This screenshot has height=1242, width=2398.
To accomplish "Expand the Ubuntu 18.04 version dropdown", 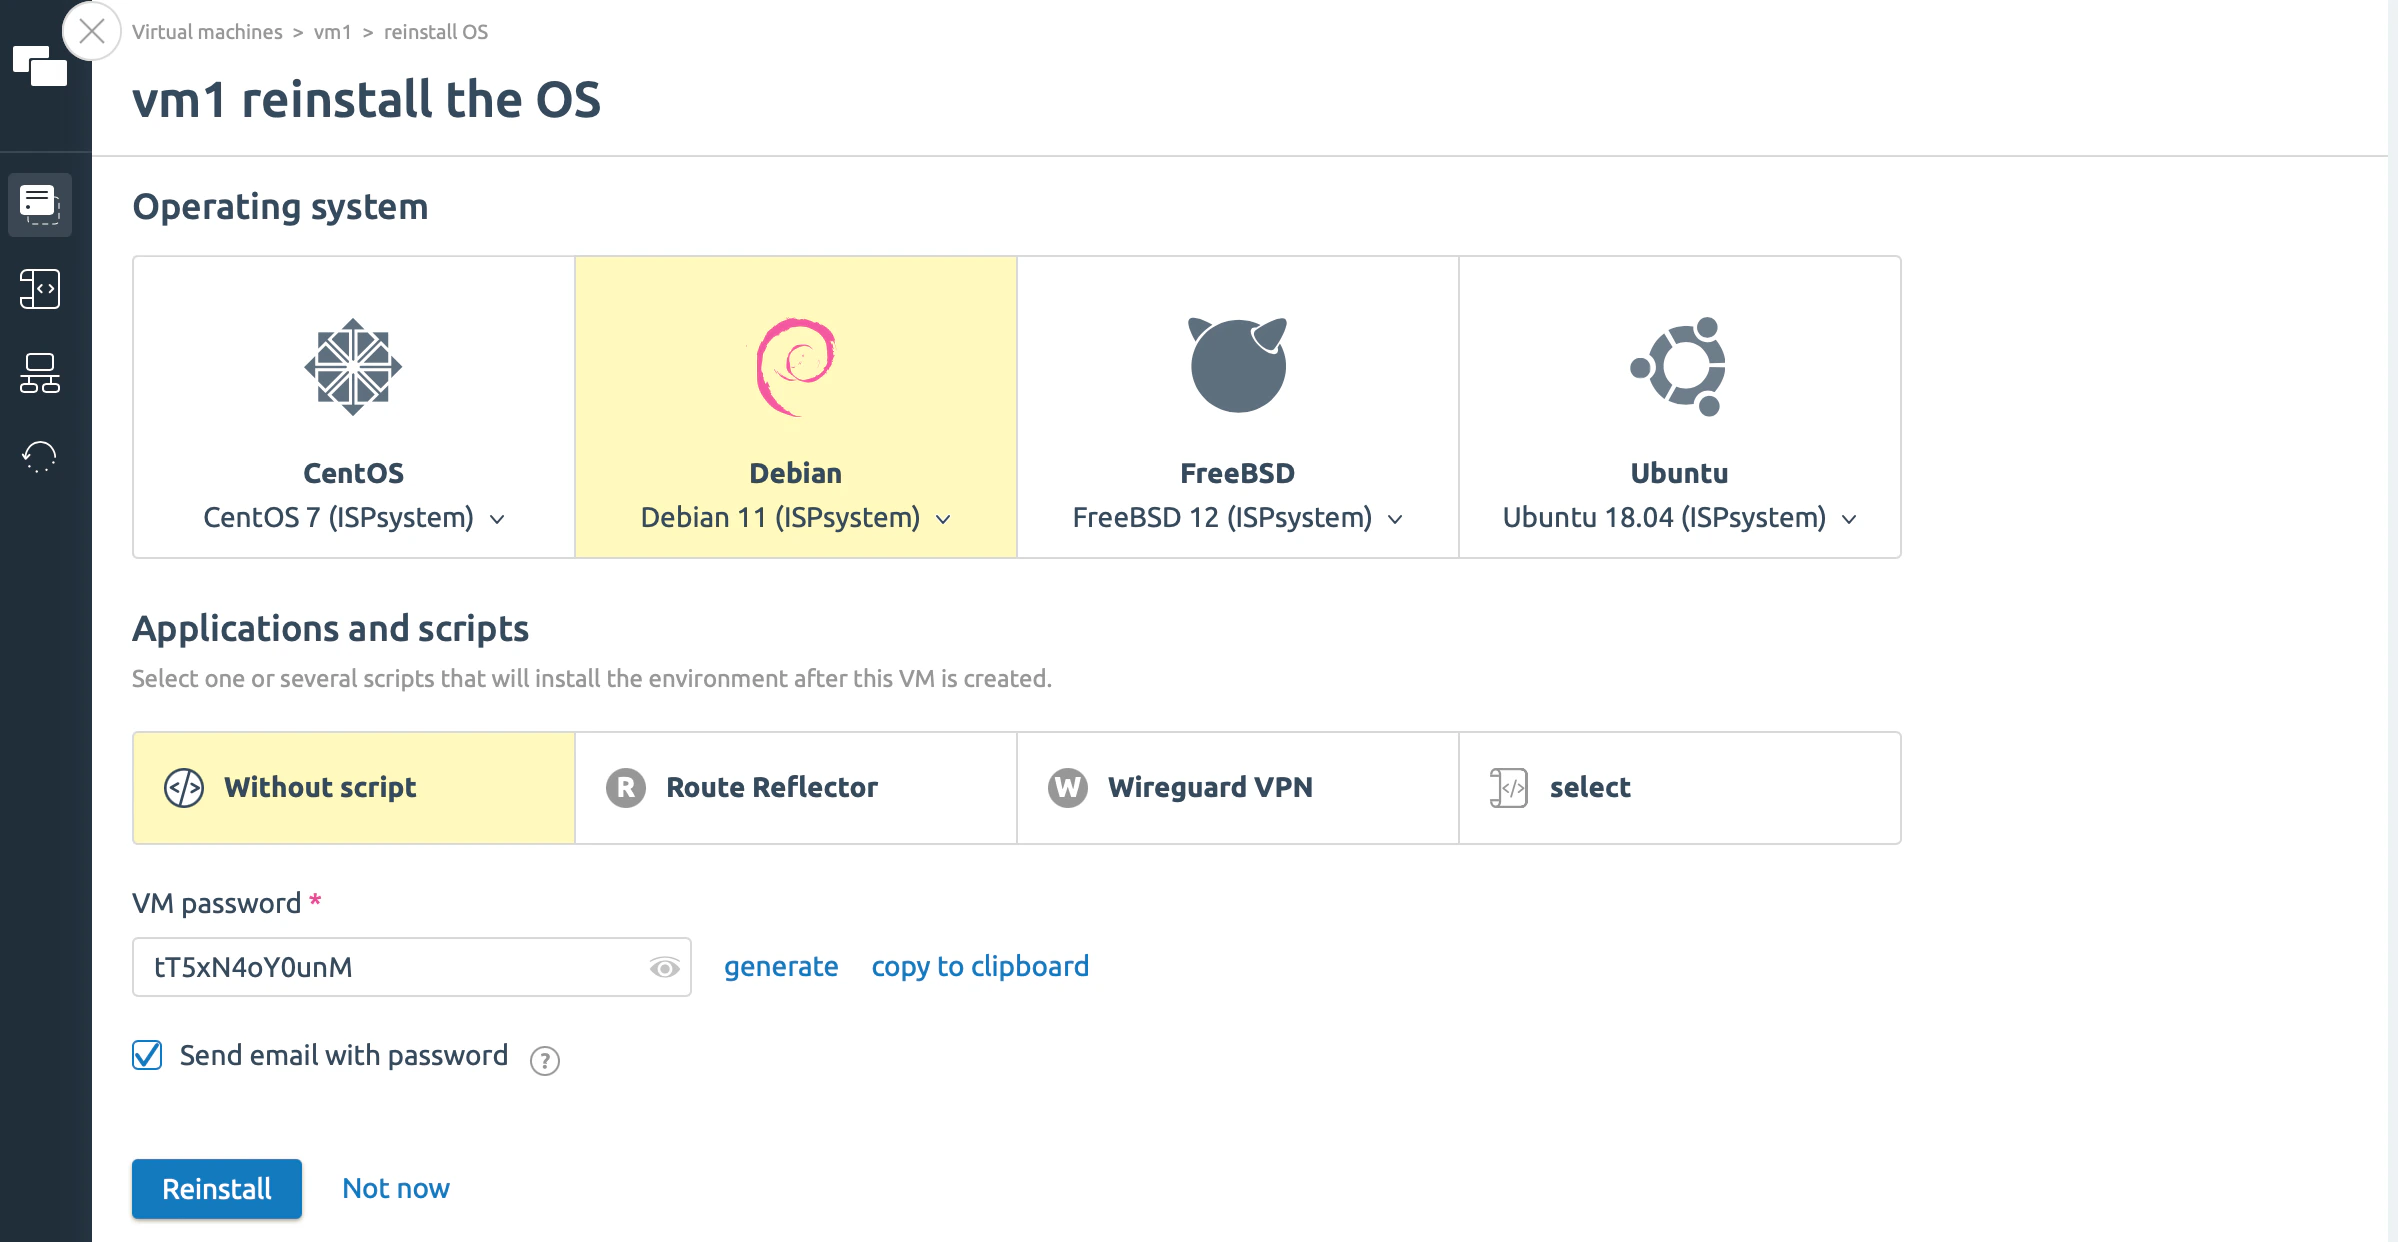I will tap(1849, 519).
